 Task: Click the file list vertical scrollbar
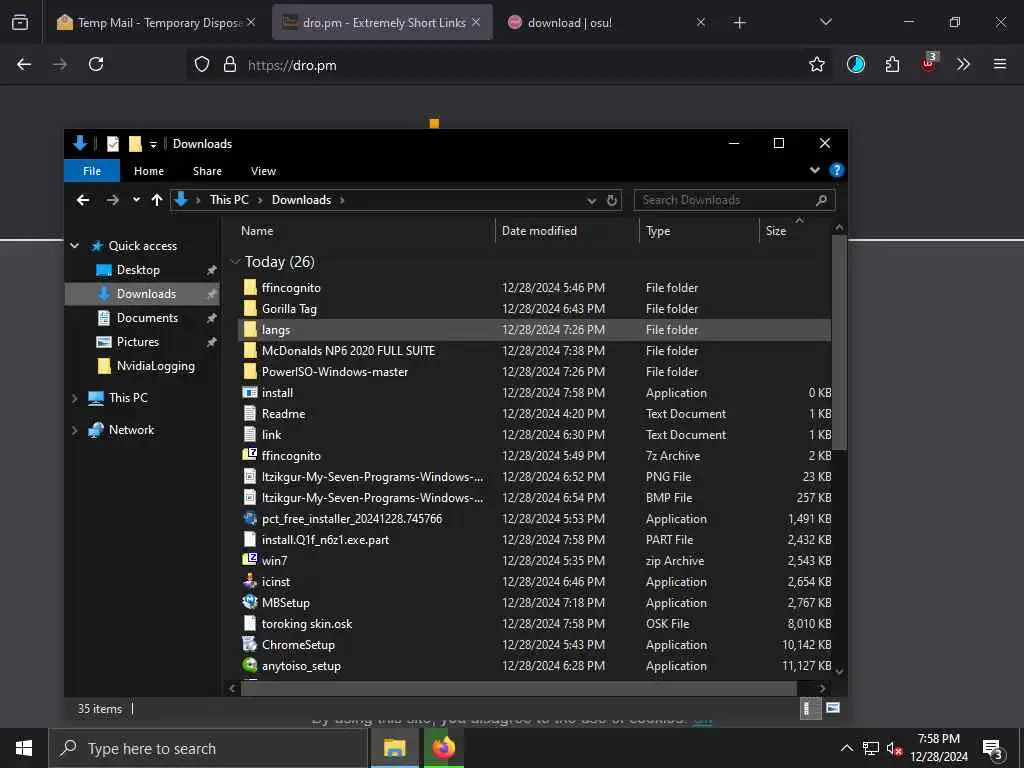(839, 343)
